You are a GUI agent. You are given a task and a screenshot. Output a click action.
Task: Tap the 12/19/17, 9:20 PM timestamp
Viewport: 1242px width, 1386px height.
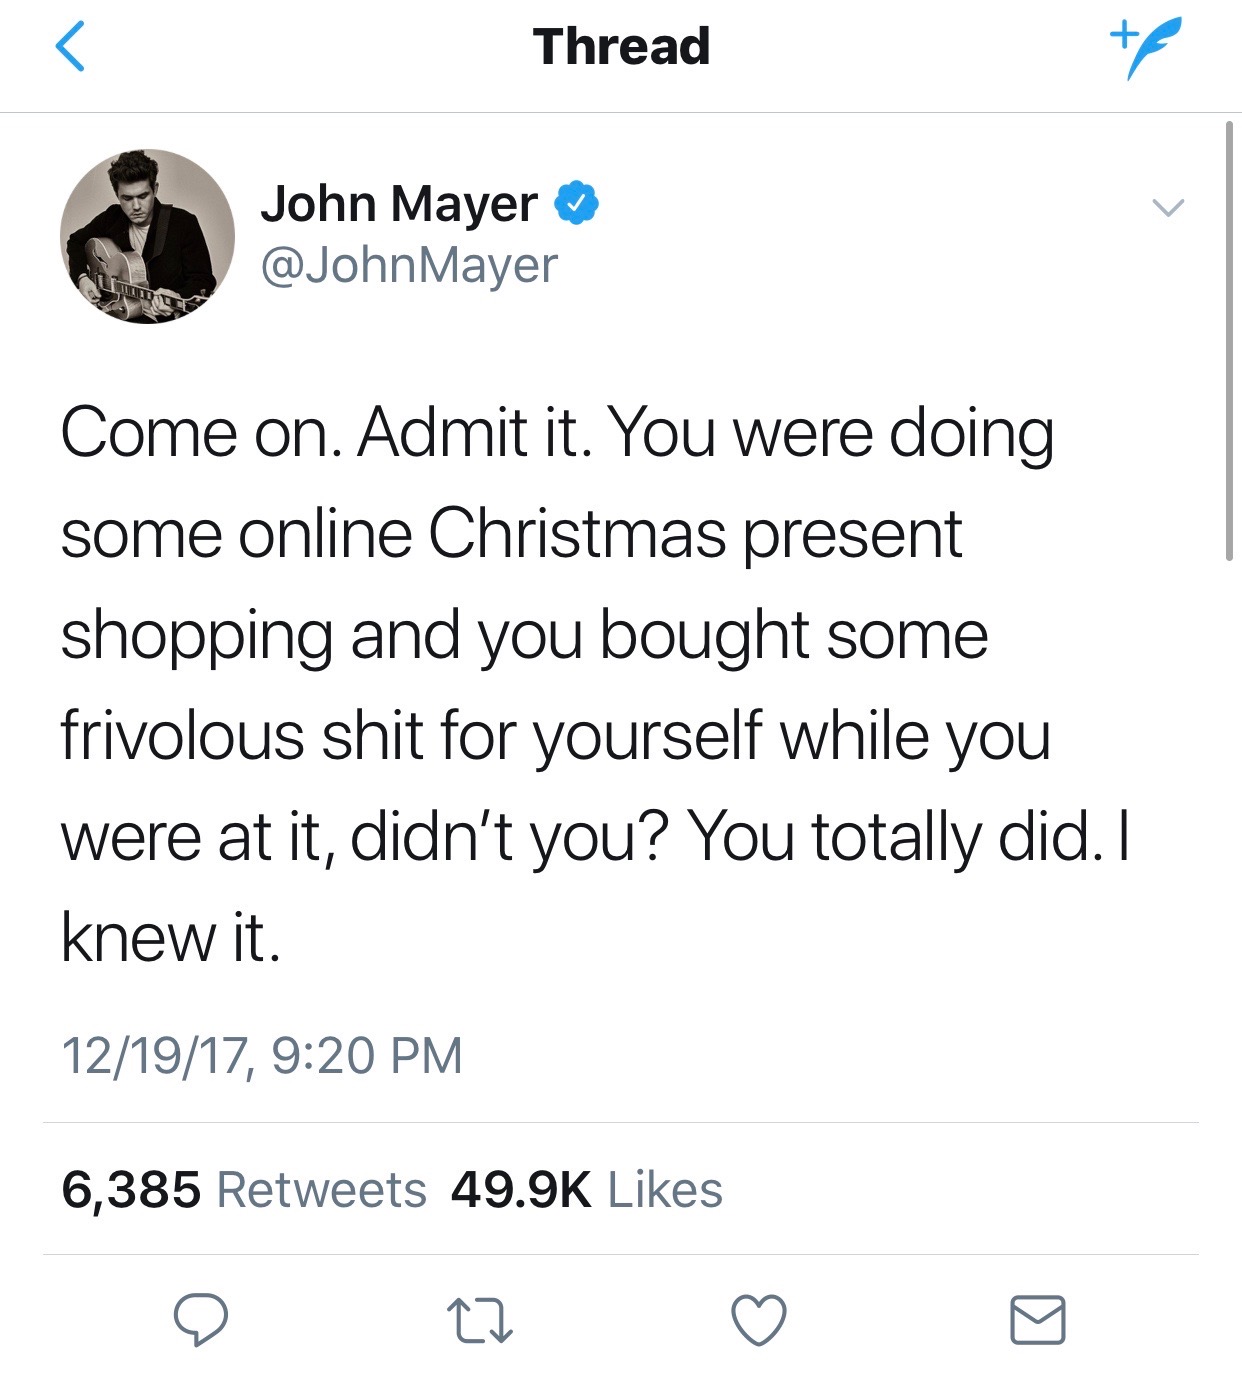pos(262,1056)
